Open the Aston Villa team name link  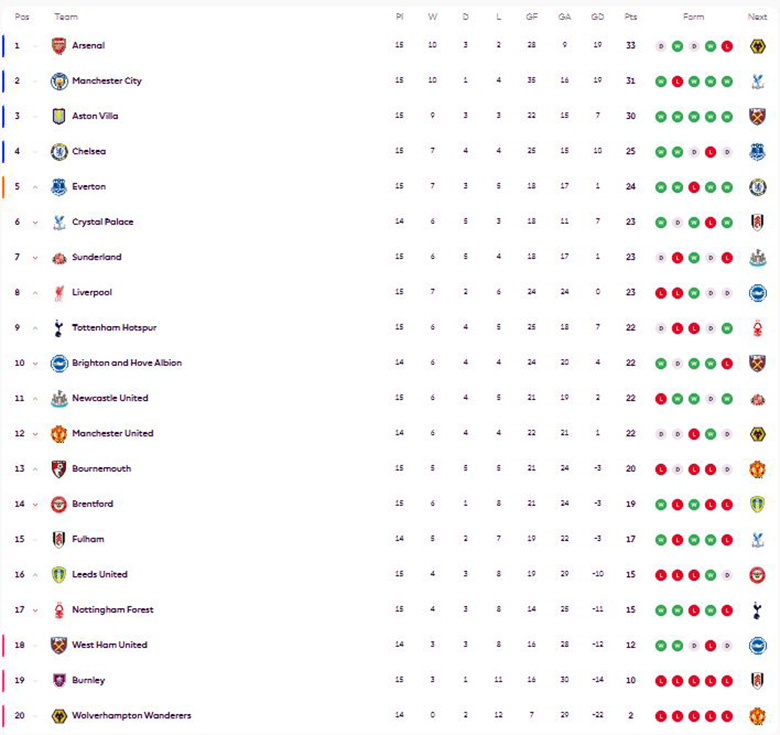click(x=95, y=116)
